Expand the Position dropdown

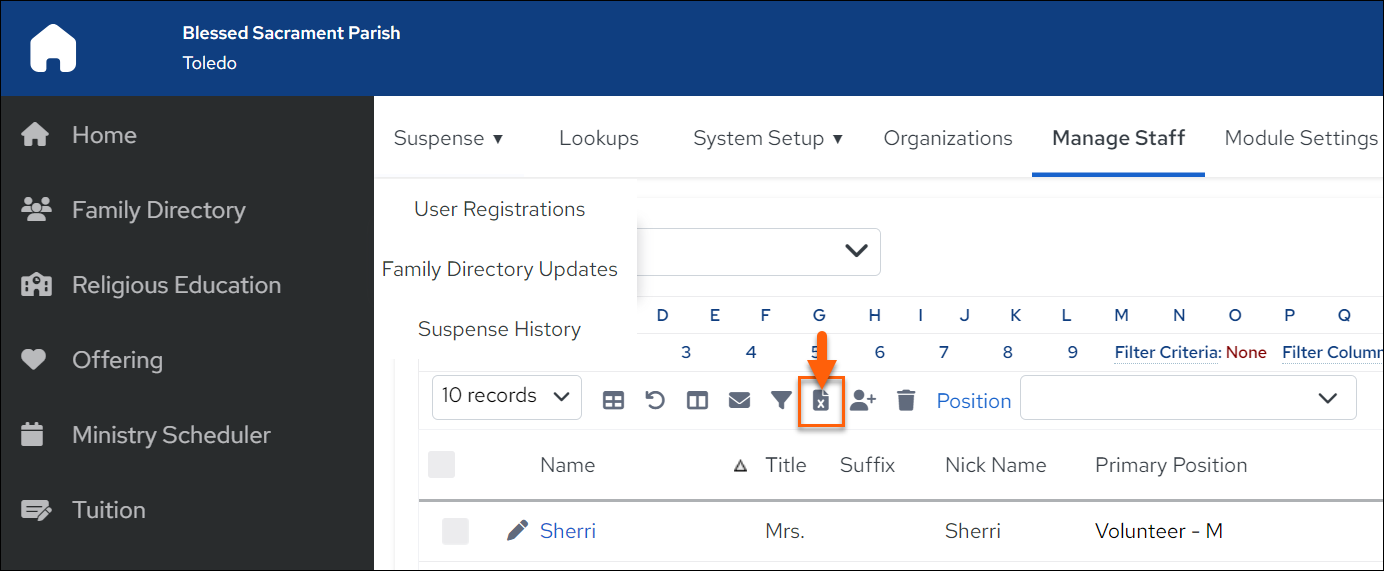point(1188,398)
